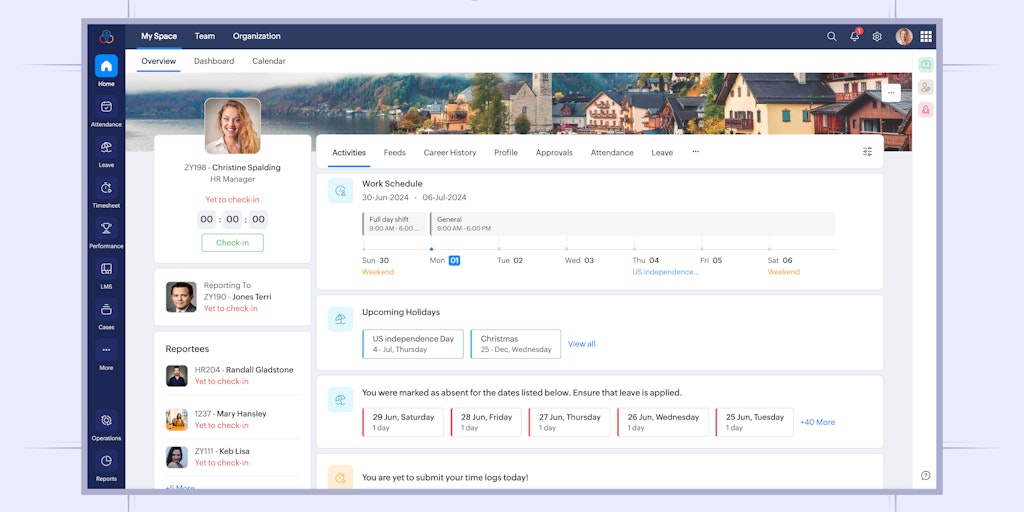The height and width of the screenshot is (512, 1024).
Task: Open the Feeds tab
Action: [x=394, y=153]
